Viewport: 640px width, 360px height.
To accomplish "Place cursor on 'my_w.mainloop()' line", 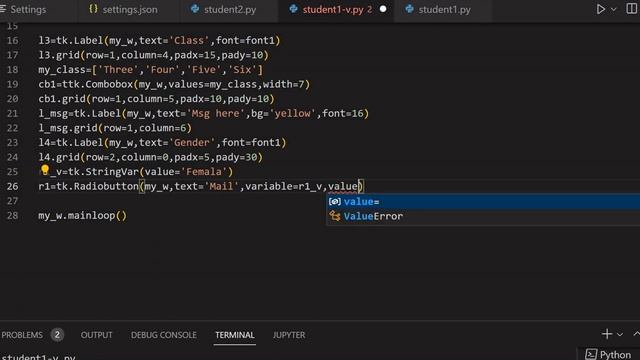I will 82,216.
